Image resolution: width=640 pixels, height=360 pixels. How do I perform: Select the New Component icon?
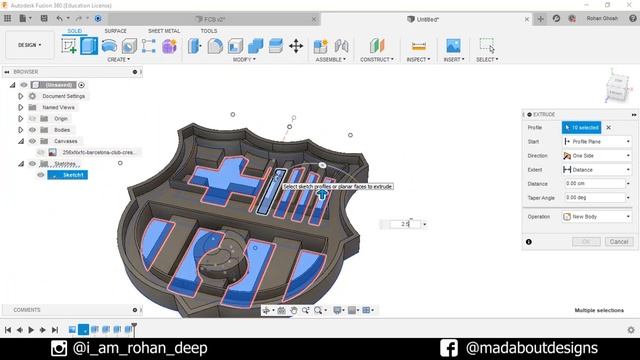(x=320, y=46)
